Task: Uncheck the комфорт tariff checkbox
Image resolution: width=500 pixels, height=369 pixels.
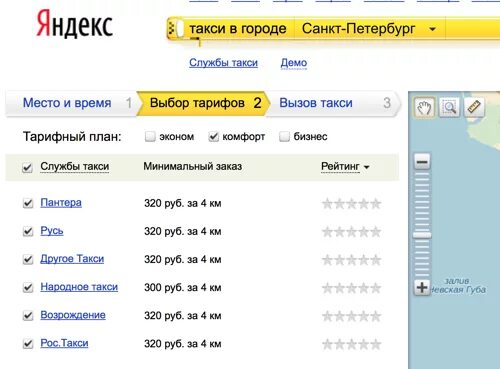Action: 213,137
